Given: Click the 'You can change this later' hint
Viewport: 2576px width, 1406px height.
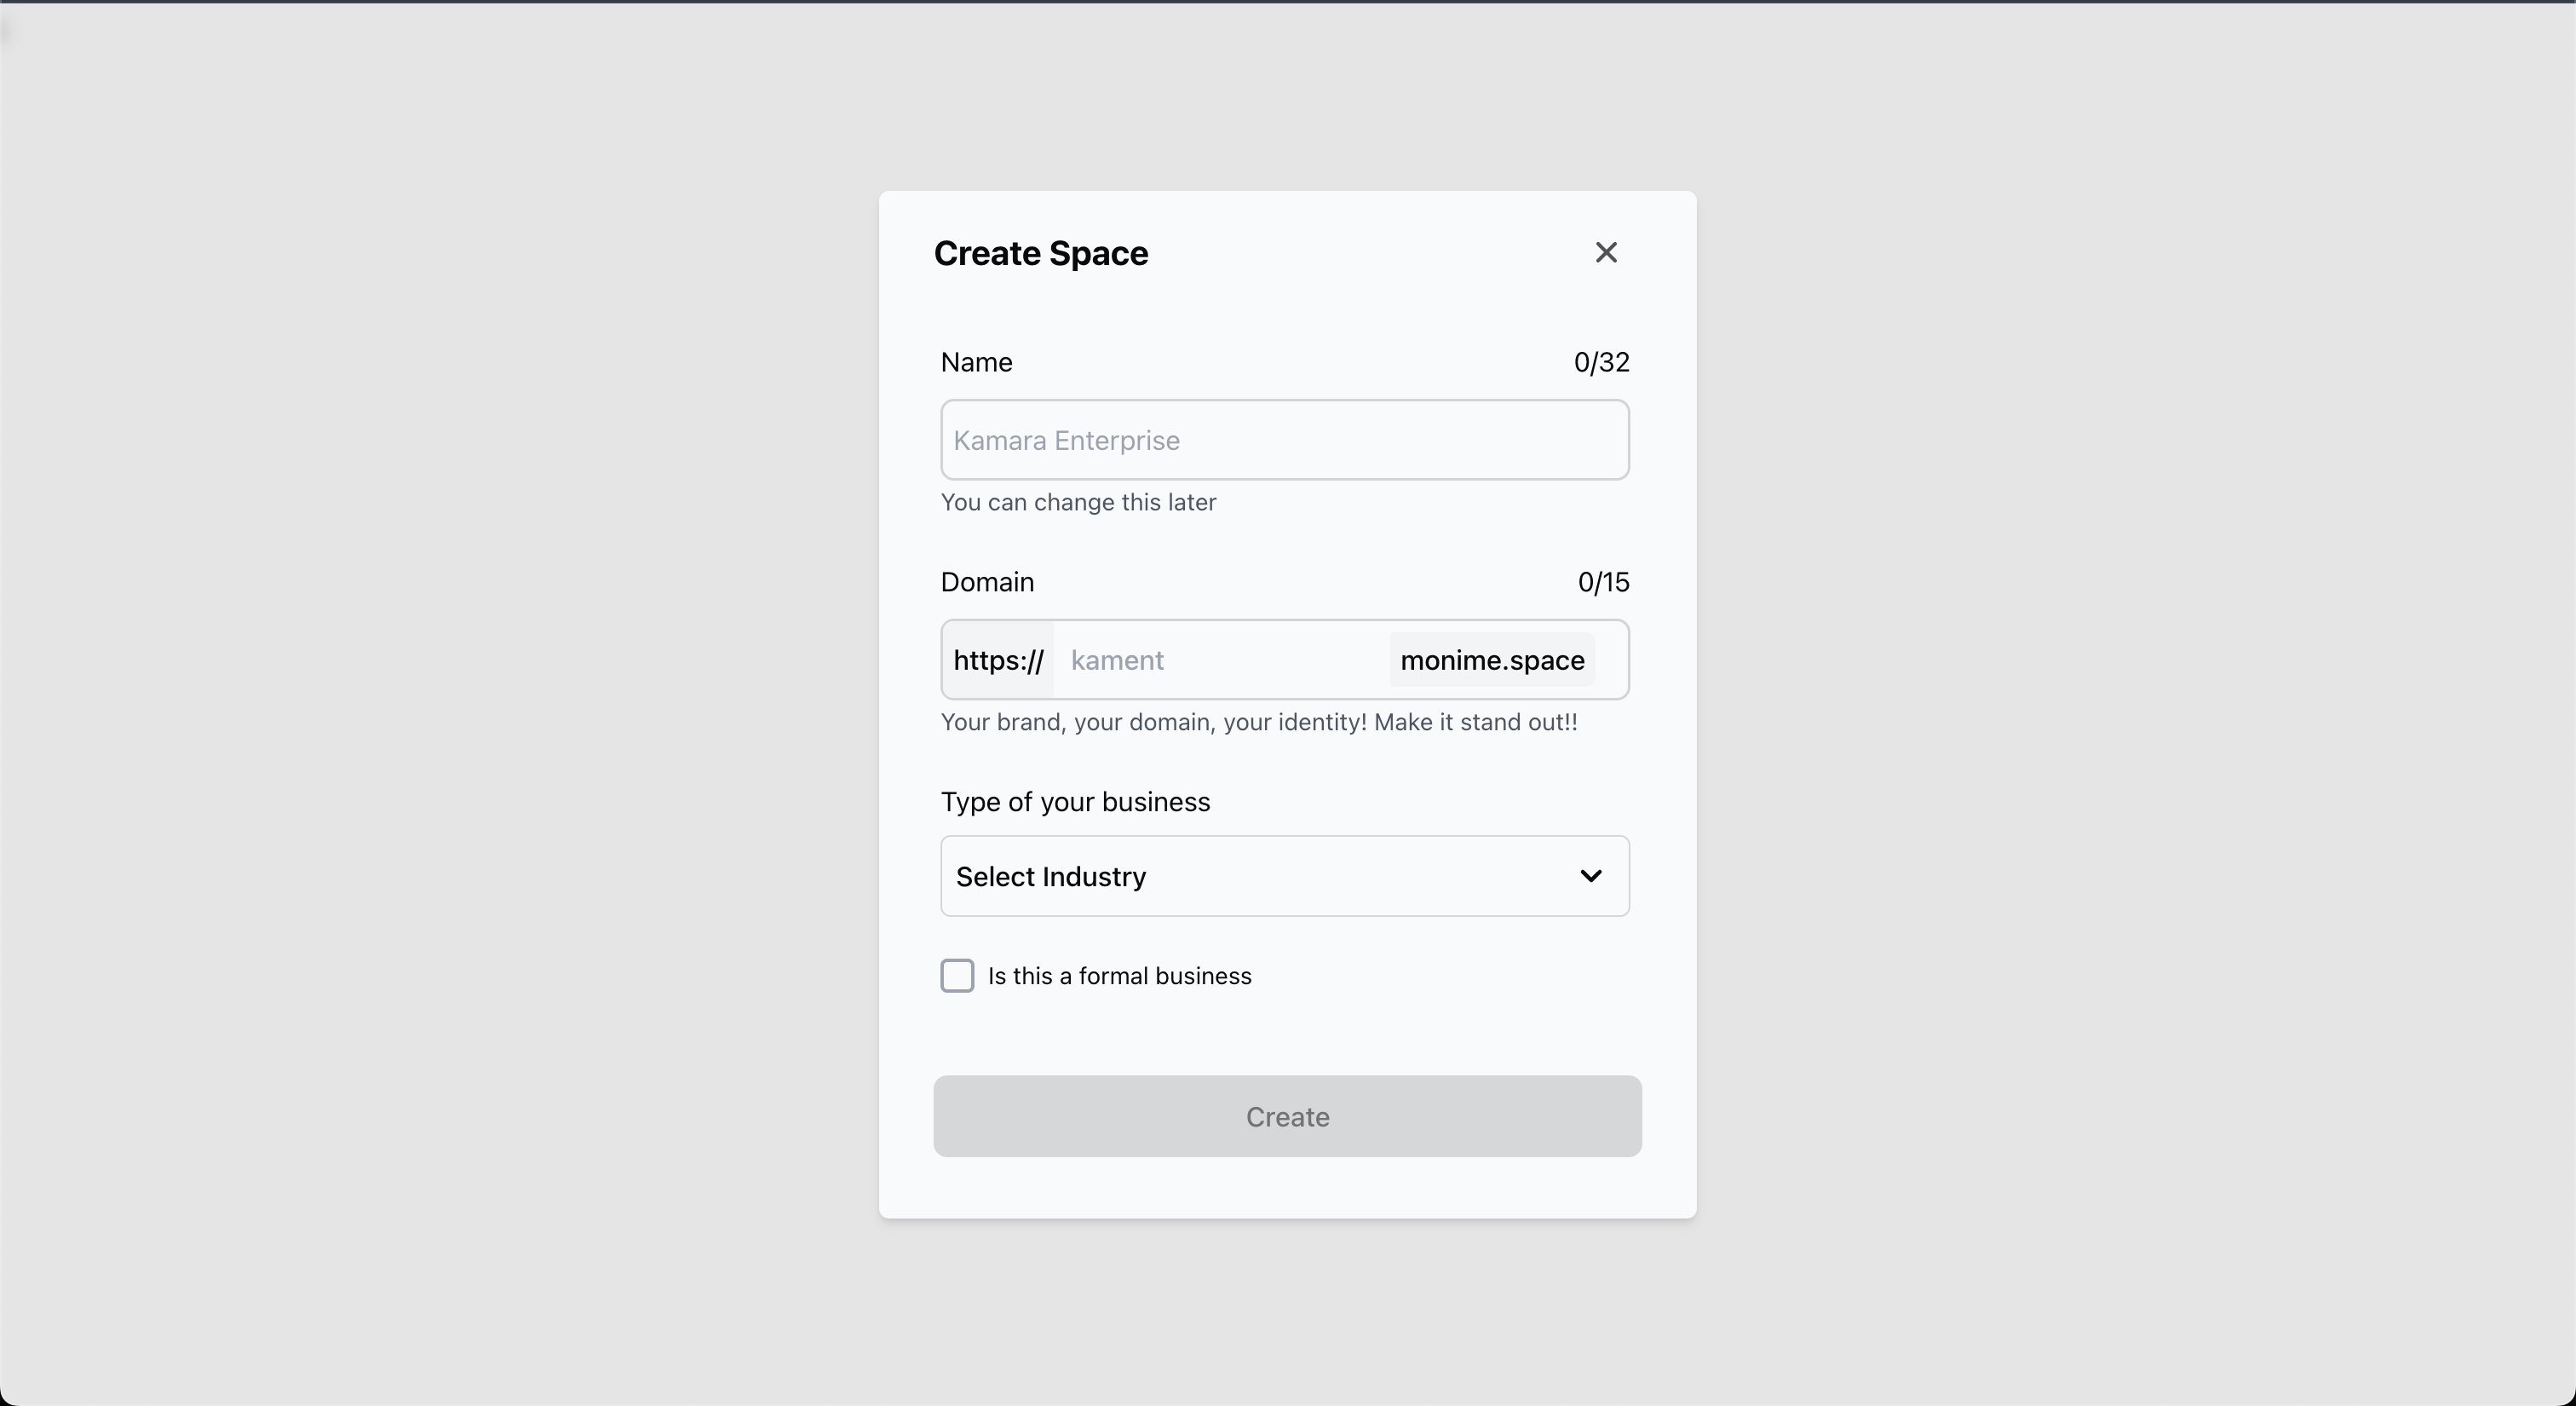Looking at the screenshot, I should pyautogui.click(x=1078, y=502).
